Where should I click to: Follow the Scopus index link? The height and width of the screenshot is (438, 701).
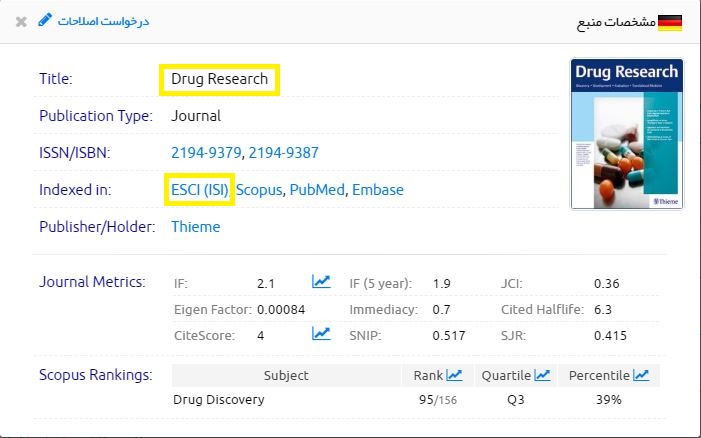(x=259, y=189)
